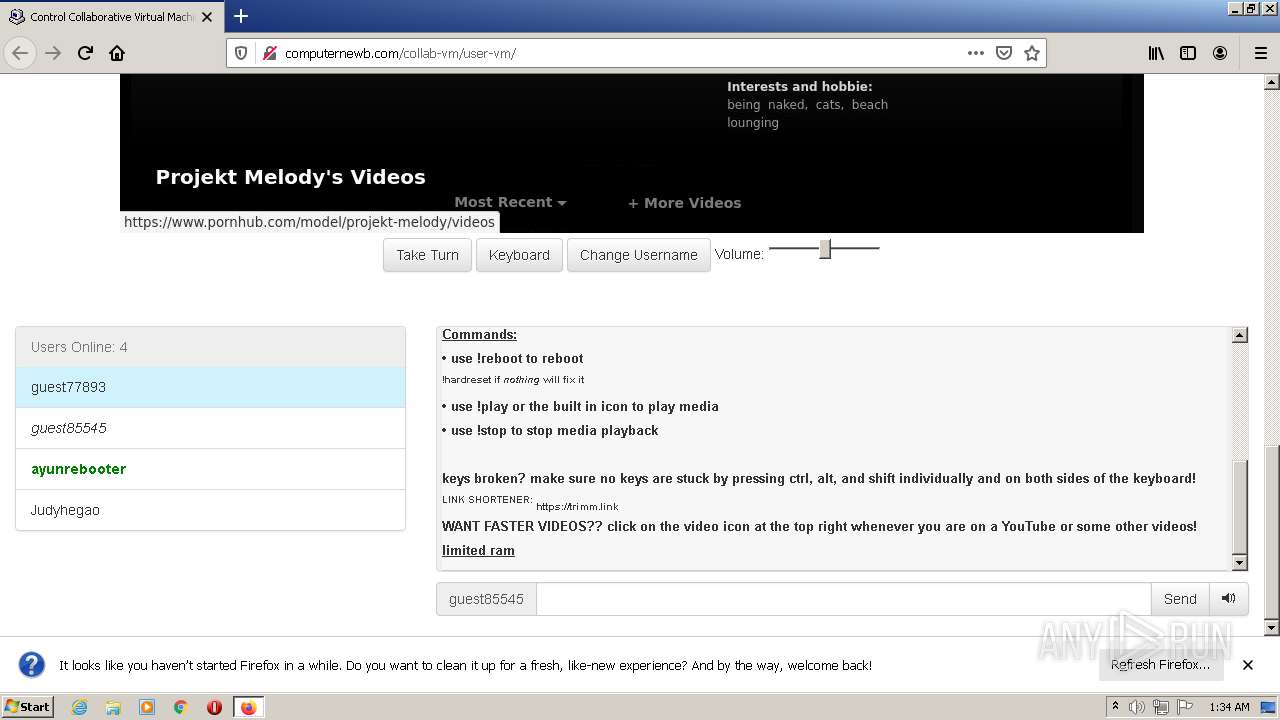1280x720 pixels.
Task: Go forward with the arrow button
Action: pos(53,53)
